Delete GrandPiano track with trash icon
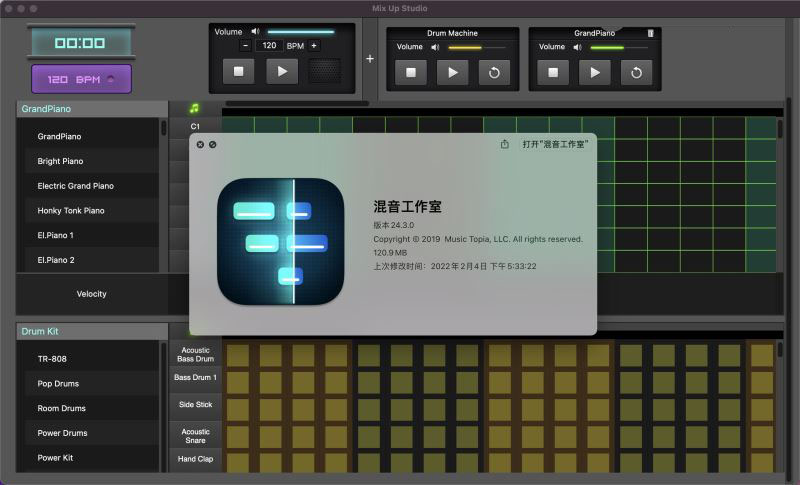The image size is (800, 485). point(651,33)
